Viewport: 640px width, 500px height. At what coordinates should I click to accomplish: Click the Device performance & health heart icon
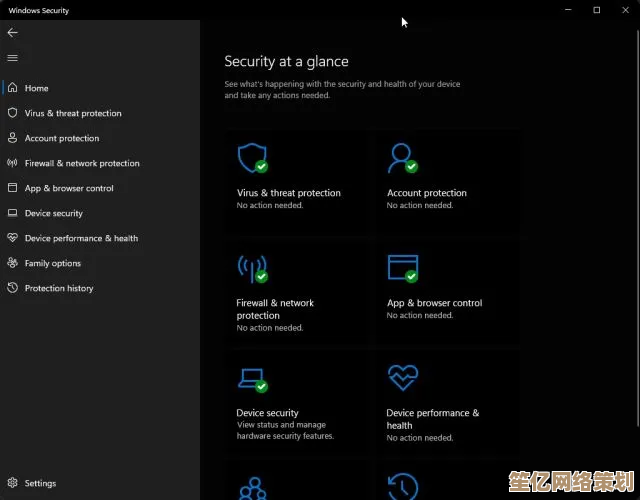point(401,378)
